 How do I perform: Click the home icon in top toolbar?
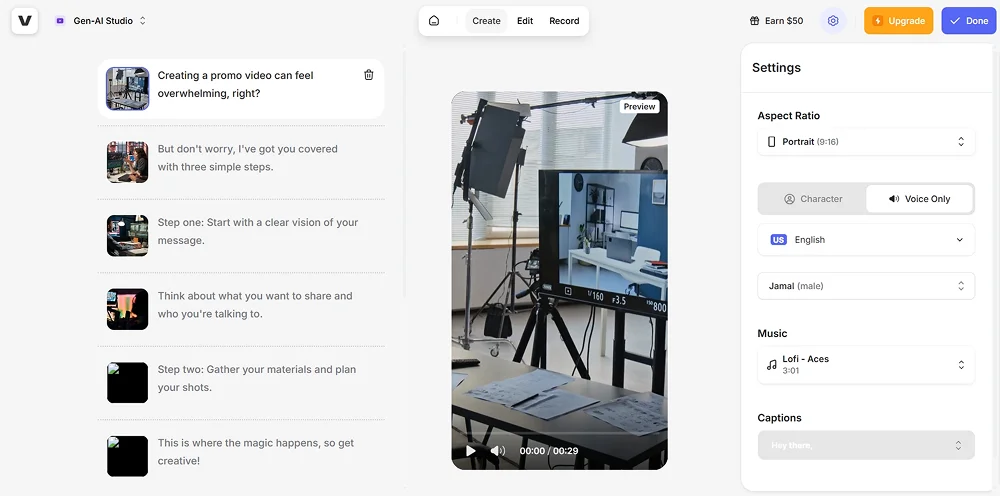(434, 21)
